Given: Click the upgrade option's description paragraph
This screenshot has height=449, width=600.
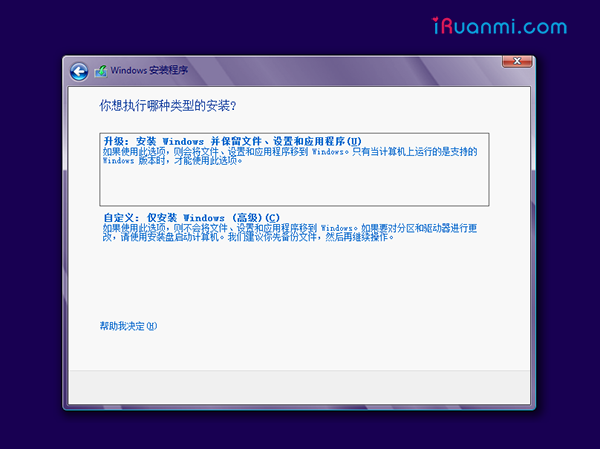Looking at the screenshot, I should click(x=290, y=156).
